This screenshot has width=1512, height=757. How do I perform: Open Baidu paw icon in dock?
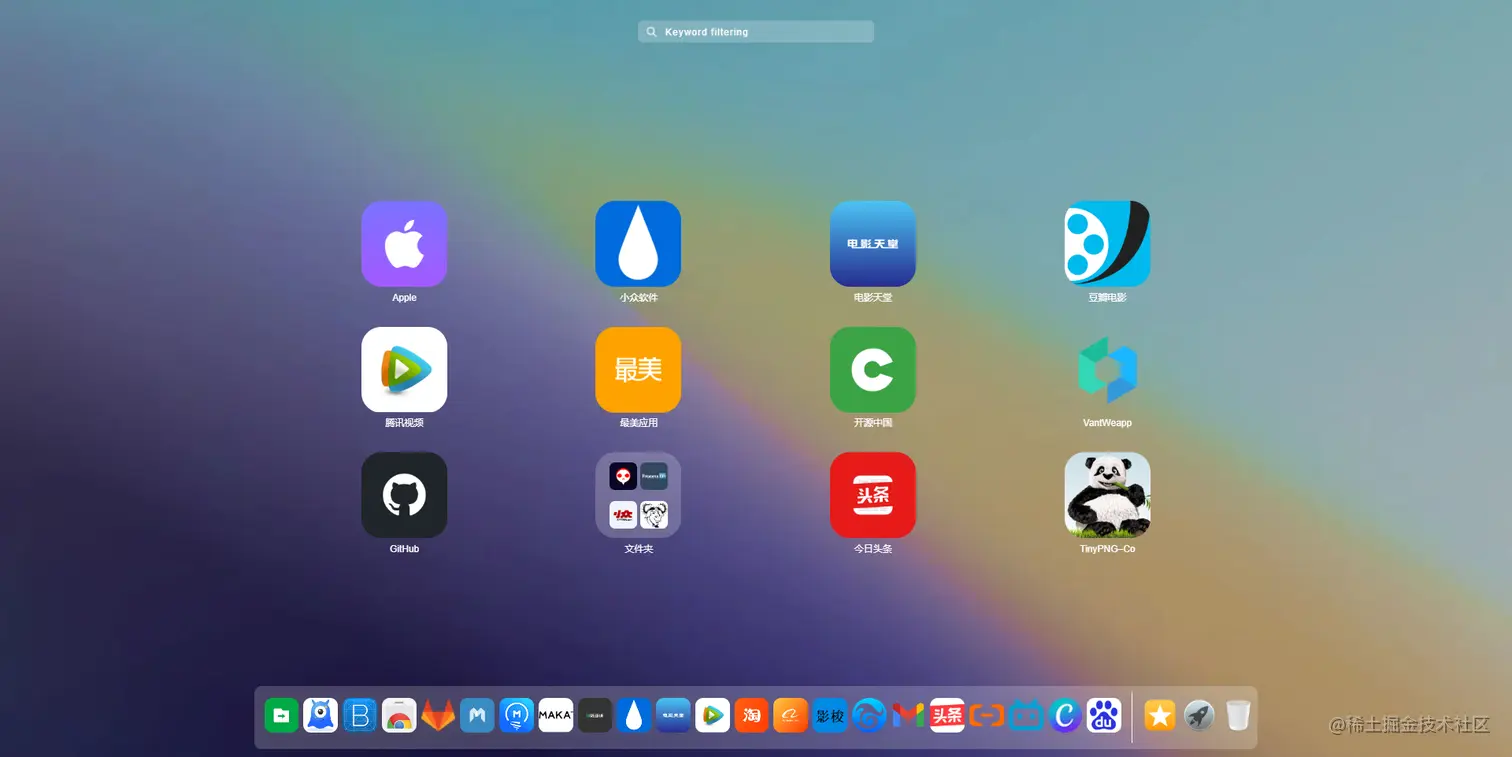tap(1104, 715)
